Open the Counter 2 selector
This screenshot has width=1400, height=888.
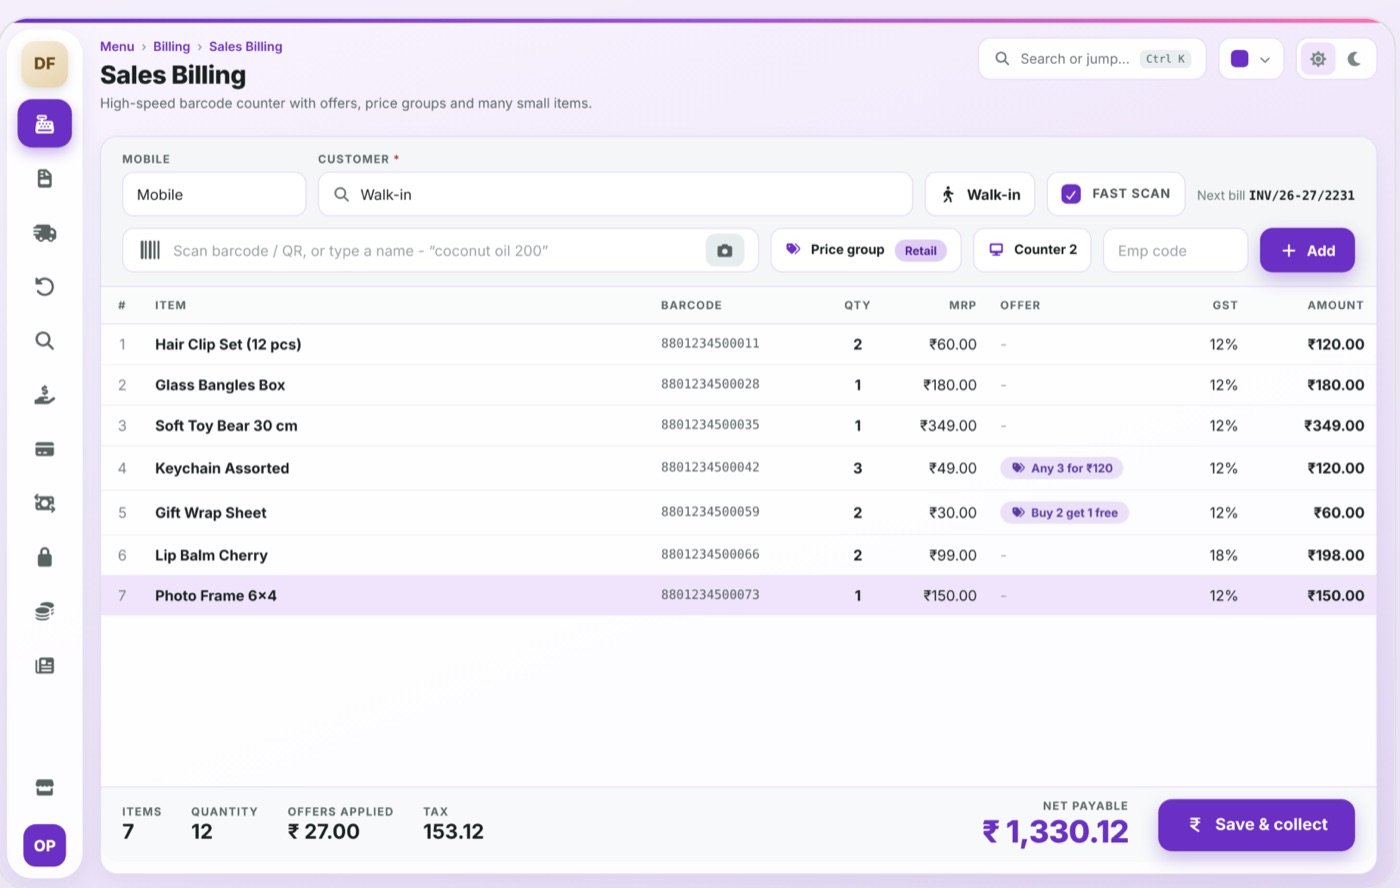point(1033,250)
